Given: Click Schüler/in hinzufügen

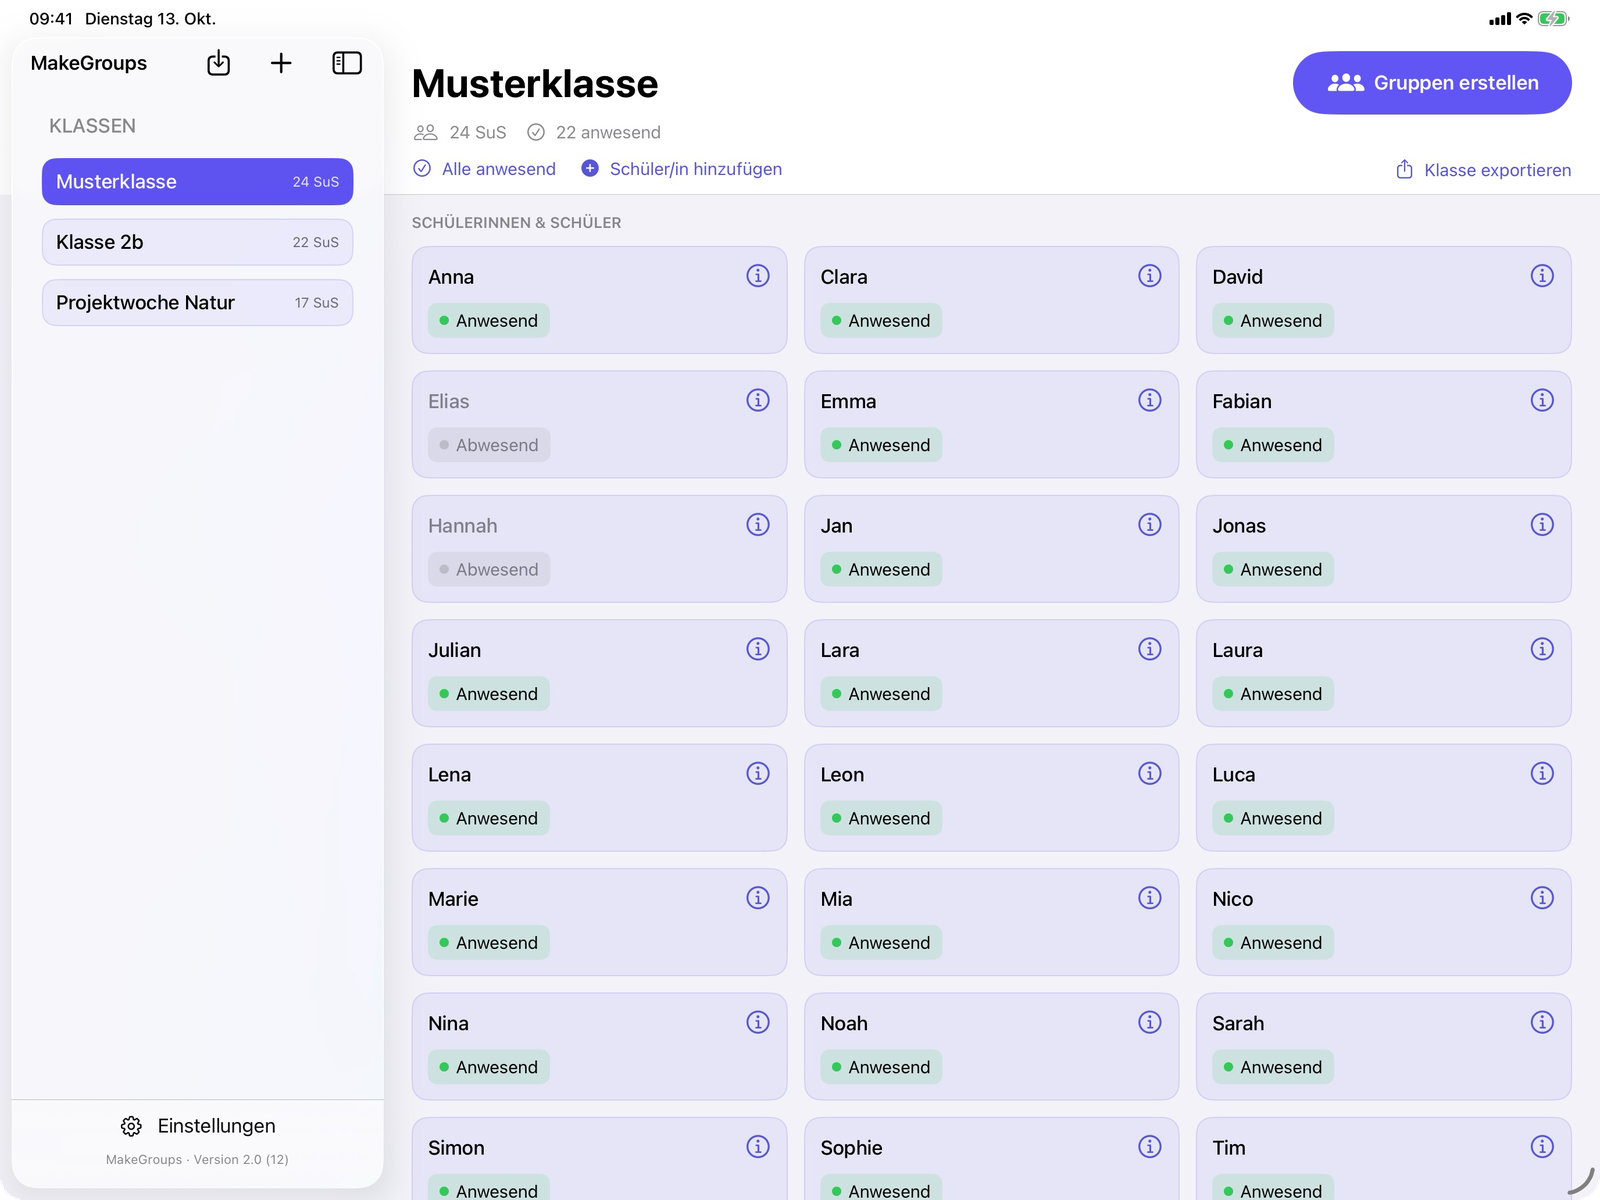Looking at the screenshot, I should 682,169.
